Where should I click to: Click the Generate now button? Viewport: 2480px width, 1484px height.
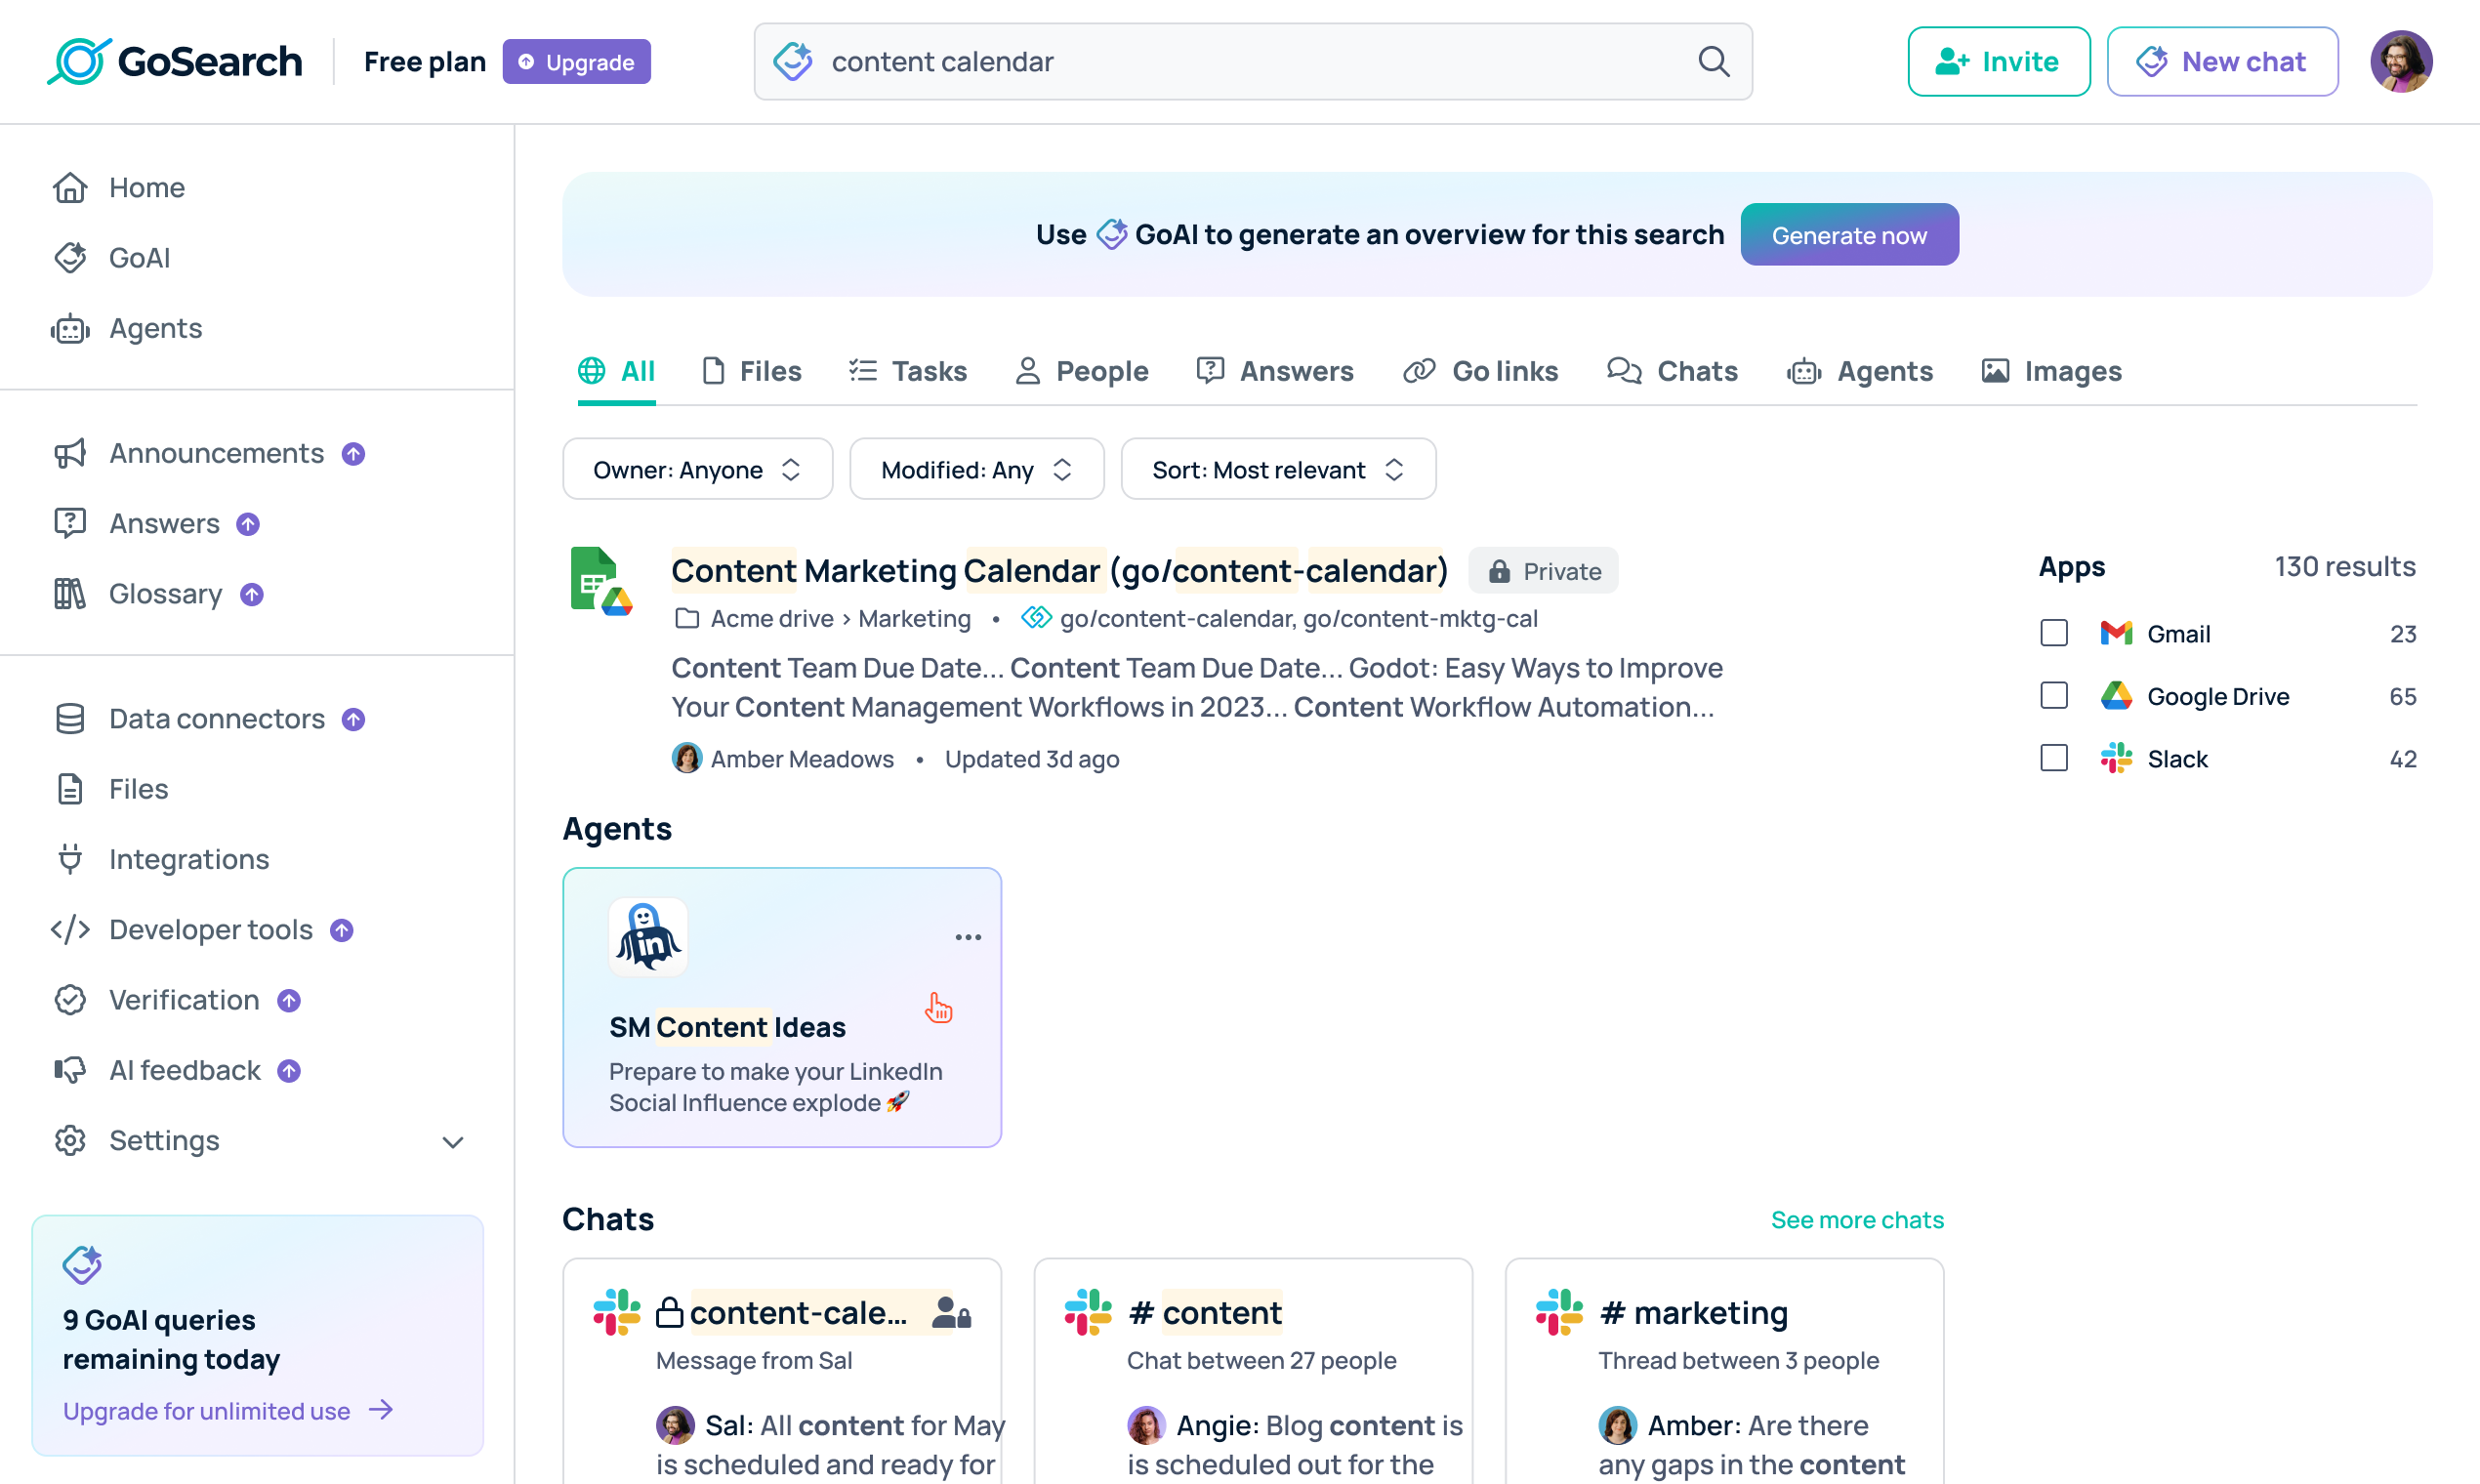[1848, 235]
